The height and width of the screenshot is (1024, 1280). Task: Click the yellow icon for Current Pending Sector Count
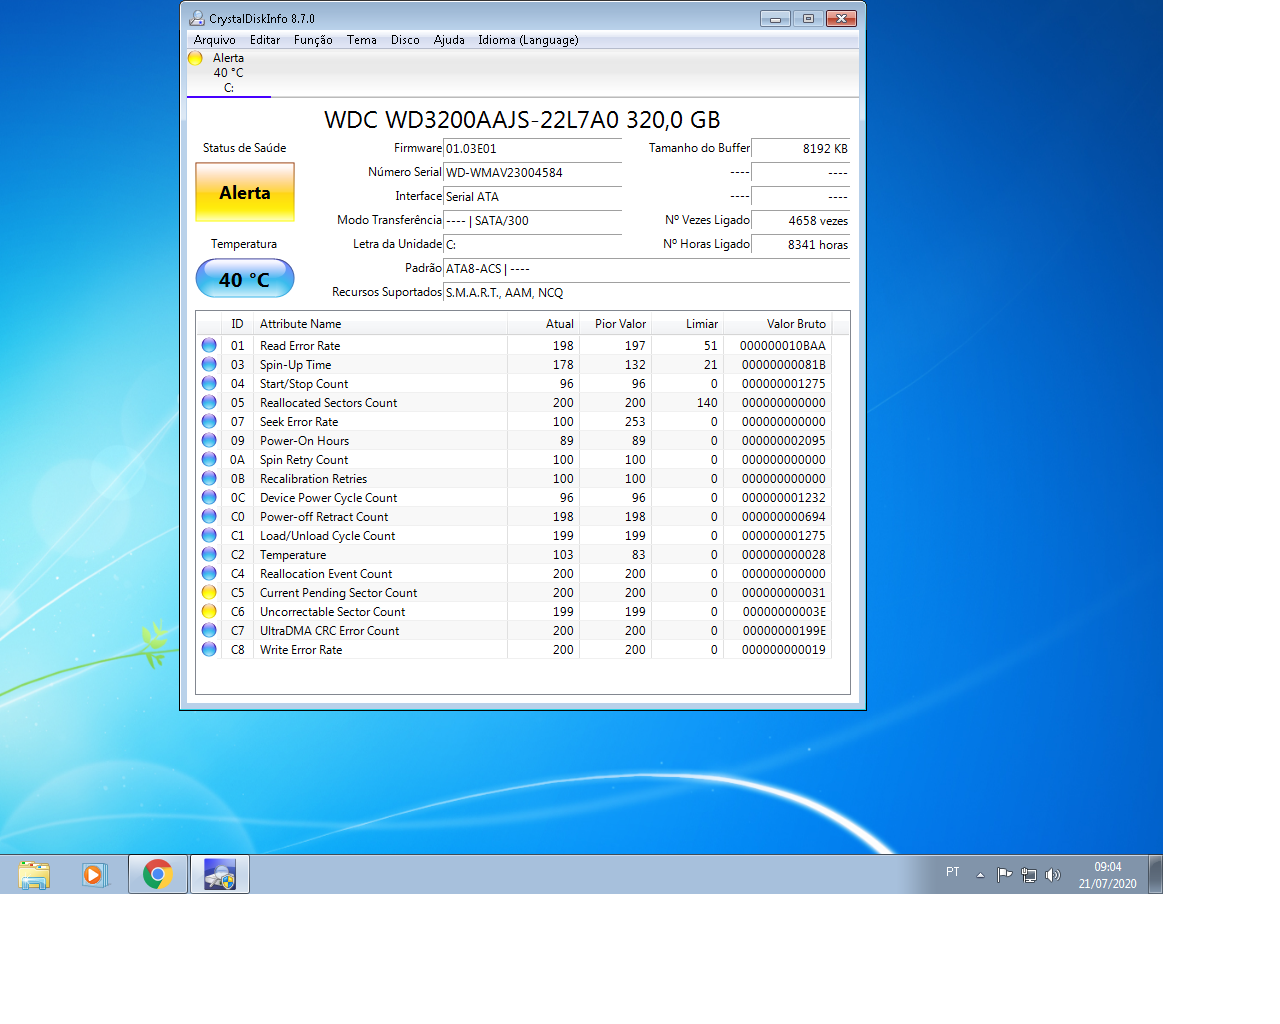coord(209,592)
